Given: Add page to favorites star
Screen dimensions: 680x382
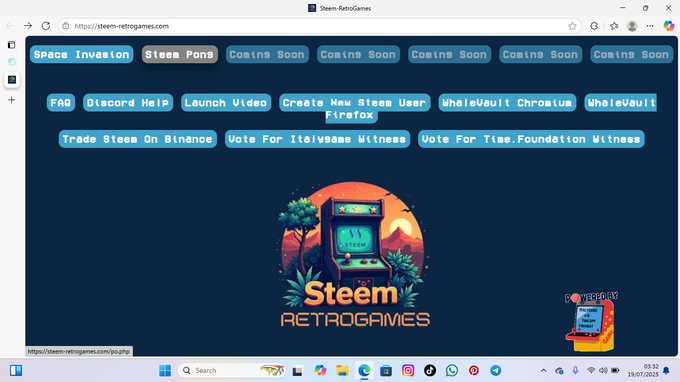Looking at the screenshot, I should coord(572,26).
